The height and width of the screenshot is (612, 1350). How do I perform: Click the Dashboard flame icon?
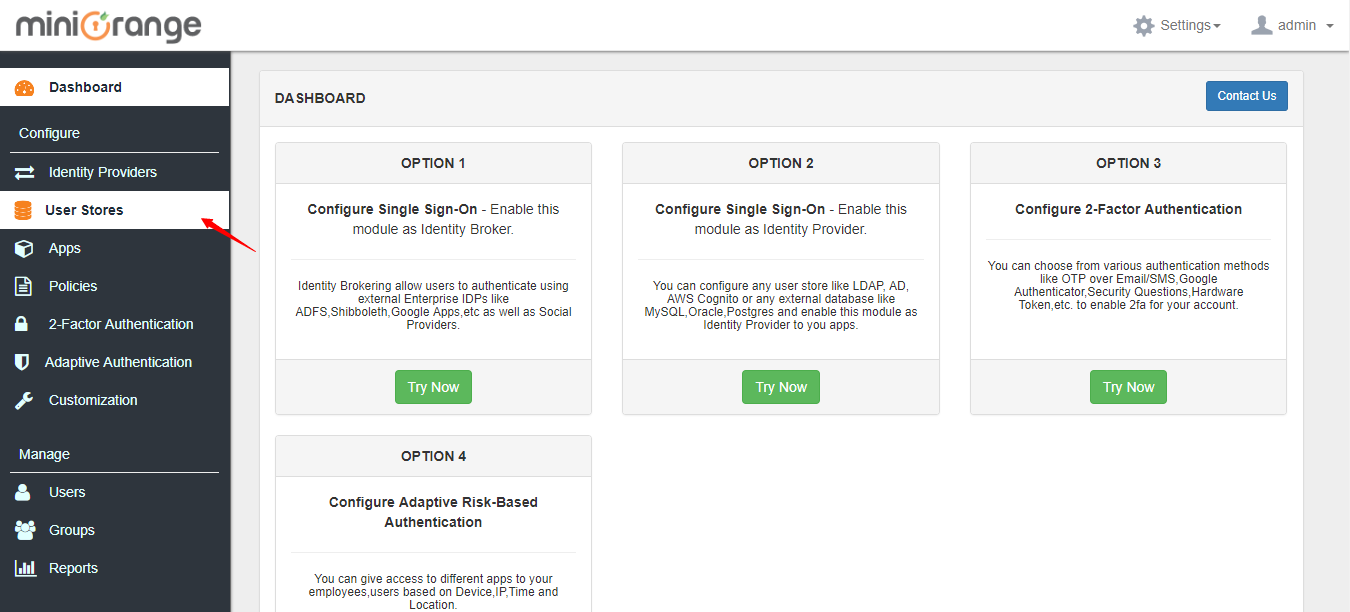click(22, 87)
